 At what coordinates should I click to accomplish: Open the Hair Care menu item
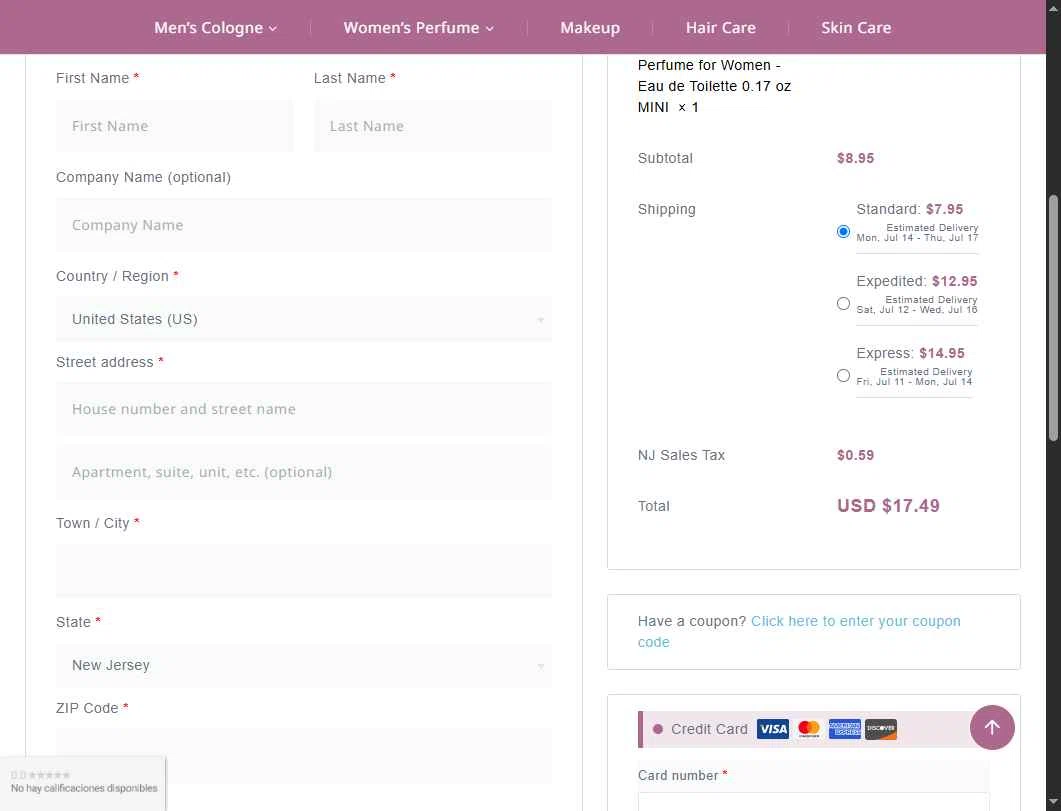point(720,28)
